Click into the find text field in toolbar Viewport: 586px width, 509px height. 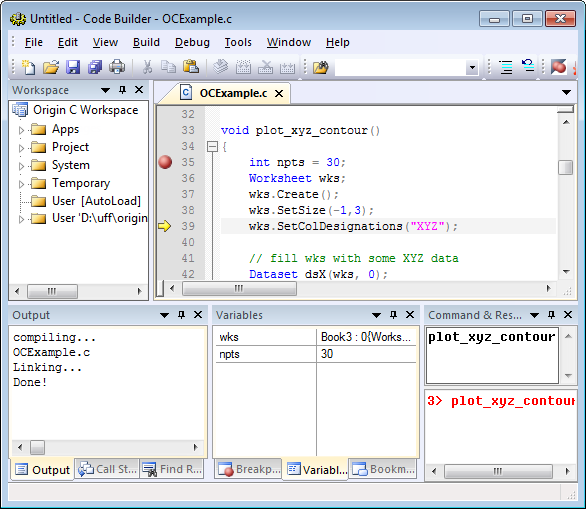tap(400, 68)
